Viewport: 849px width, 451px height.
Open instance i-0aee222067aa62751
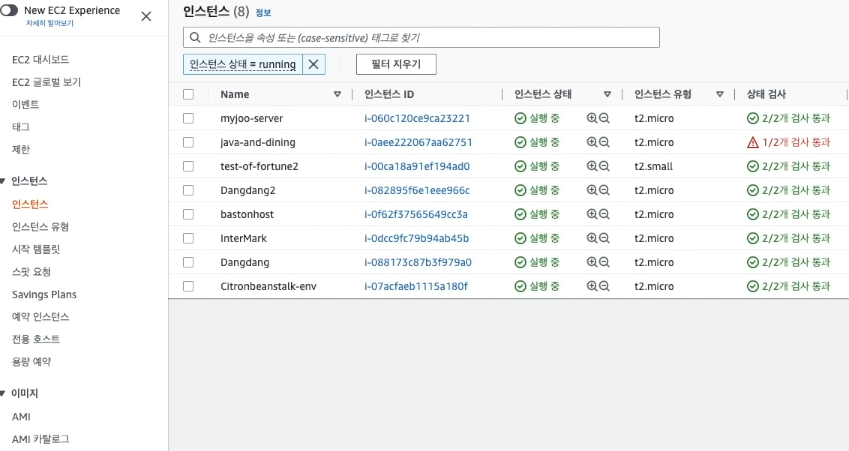[418, 142]
